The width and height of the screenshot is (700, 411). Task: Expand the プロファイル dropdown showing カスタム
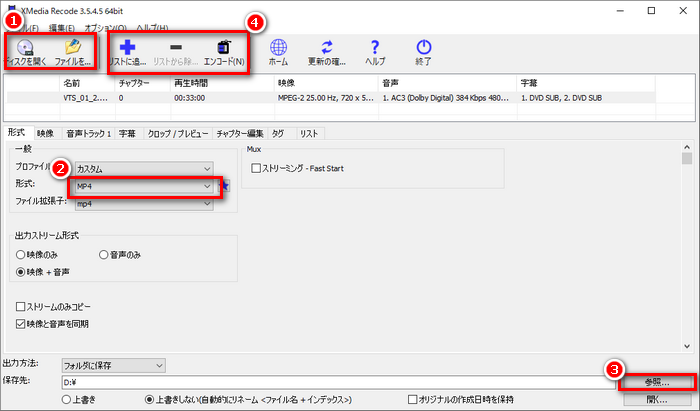144,168
